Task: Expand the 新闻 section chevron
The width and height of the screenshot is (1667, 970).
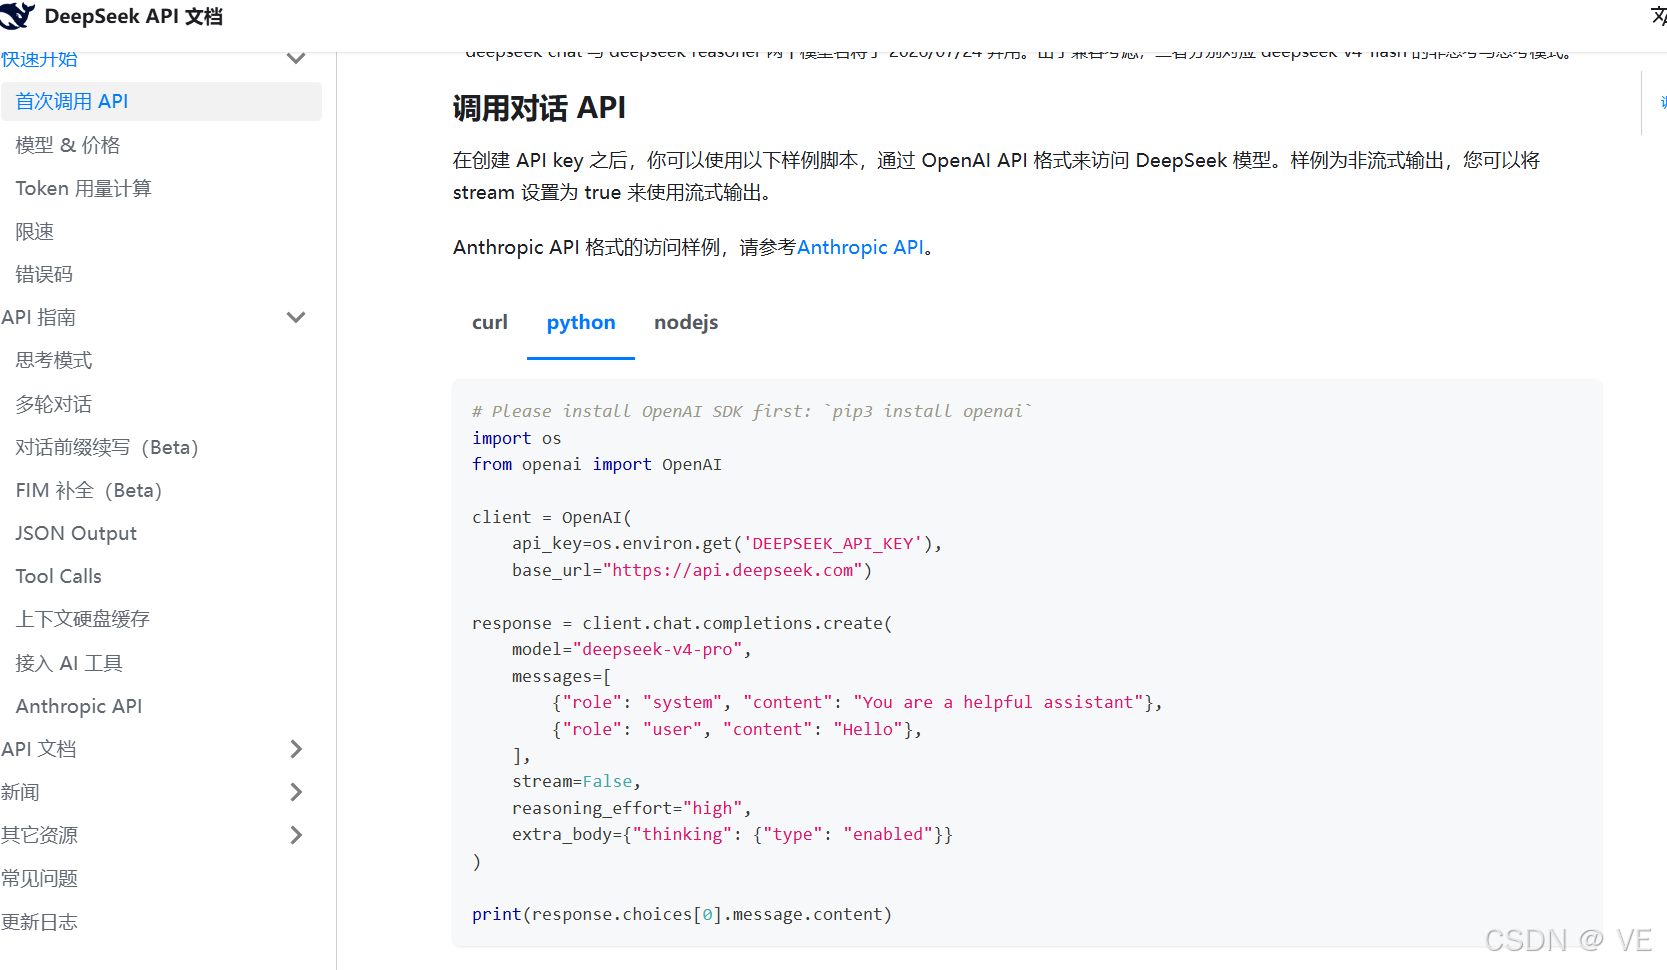Action: (296, 792)
